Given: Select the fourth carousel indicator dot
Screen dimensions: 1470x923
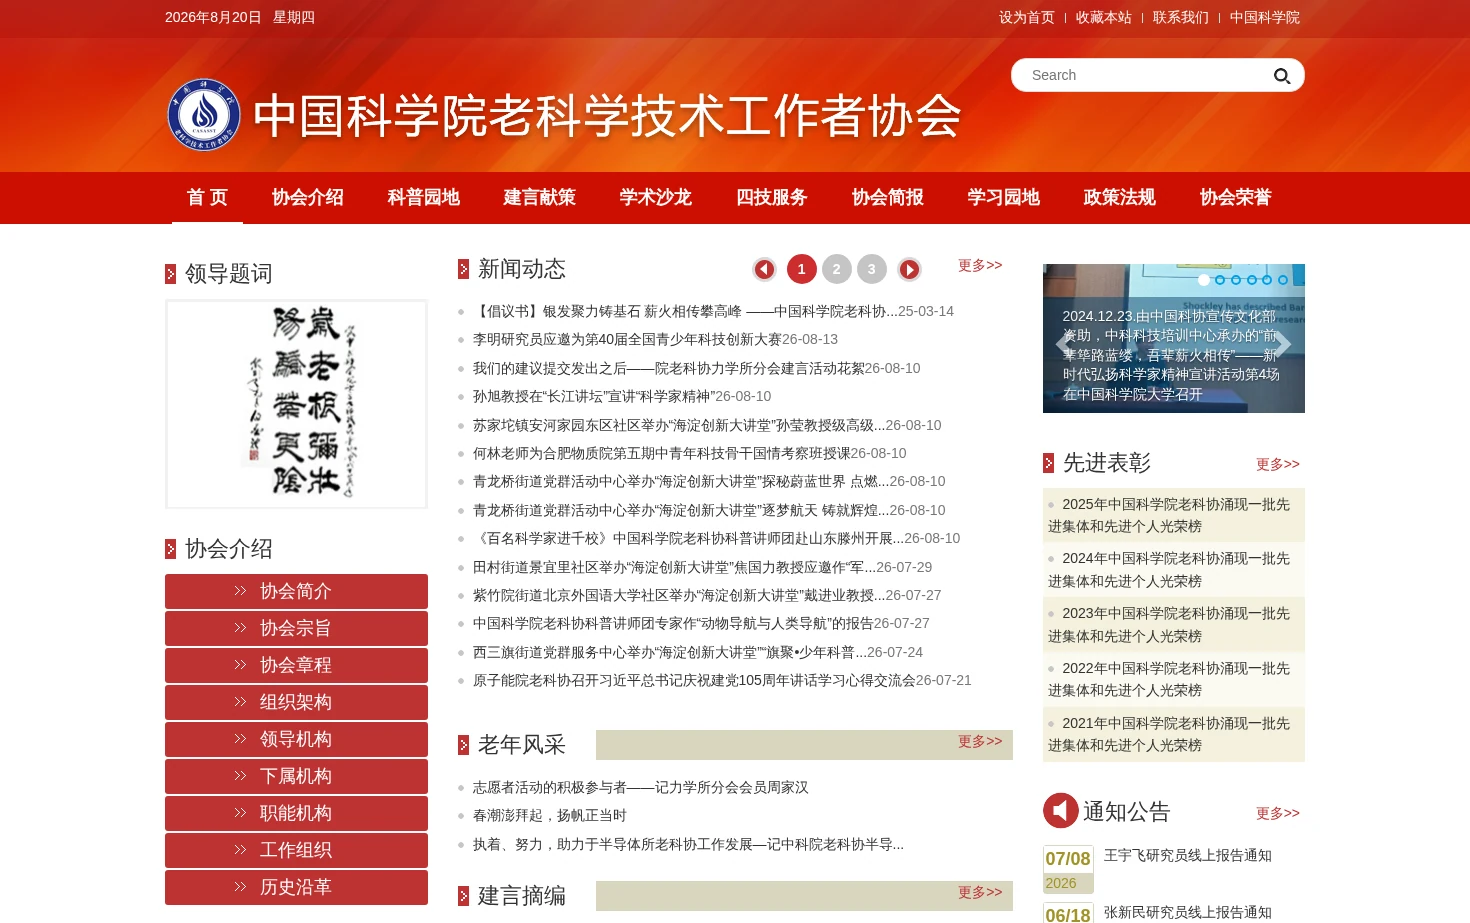Looking at the screenshot, I should (1252, 280).
